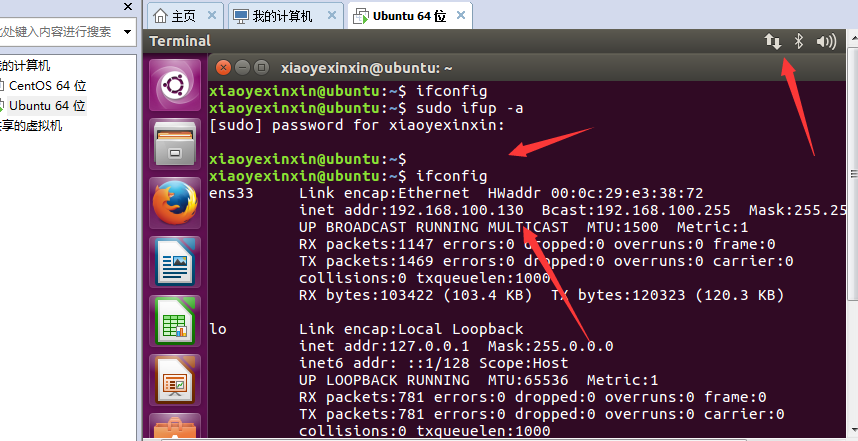
Task: Click the MTU:65536 value
Action: point(528,380)
